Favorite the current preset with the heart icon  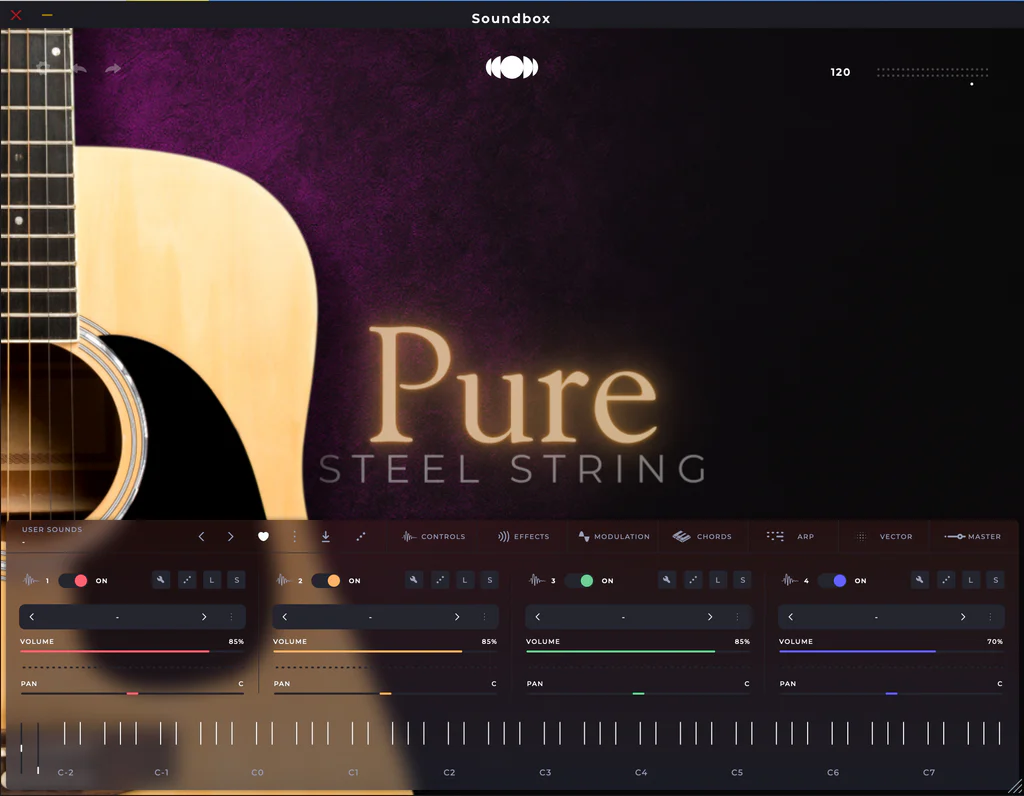click(263, 537)
